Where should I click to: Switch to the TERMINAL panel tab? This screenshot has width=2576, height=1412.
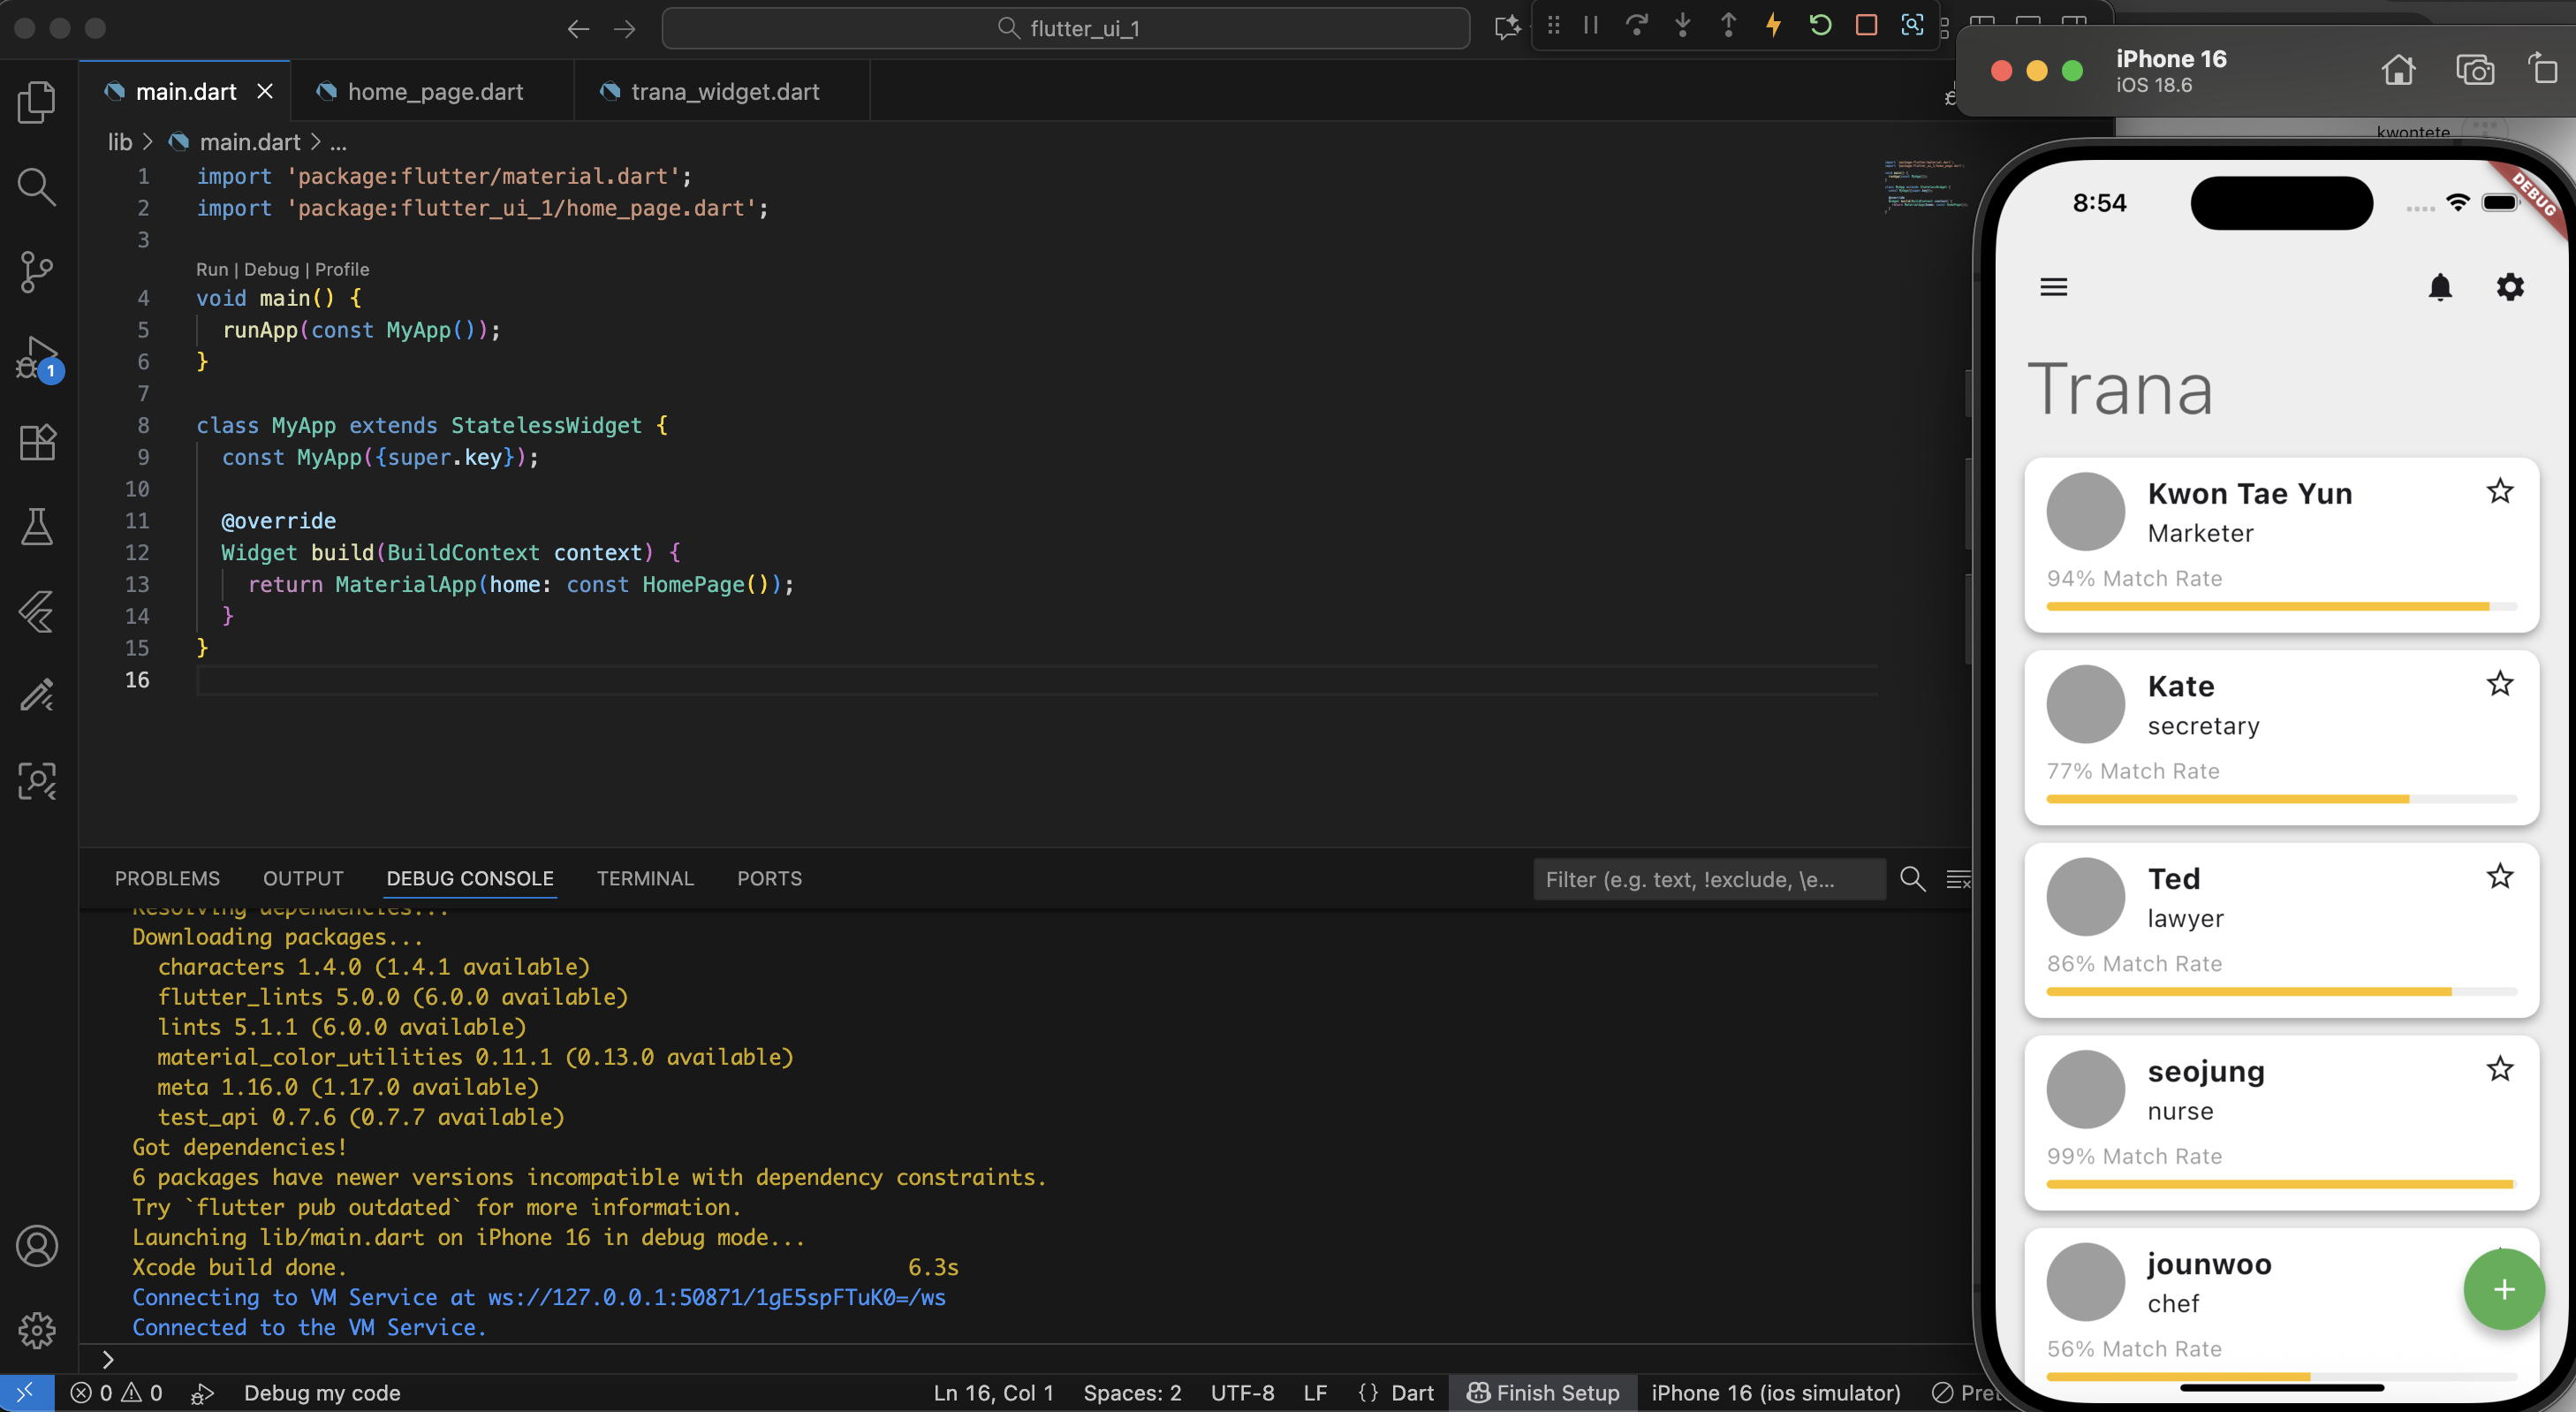click(644, 878)
